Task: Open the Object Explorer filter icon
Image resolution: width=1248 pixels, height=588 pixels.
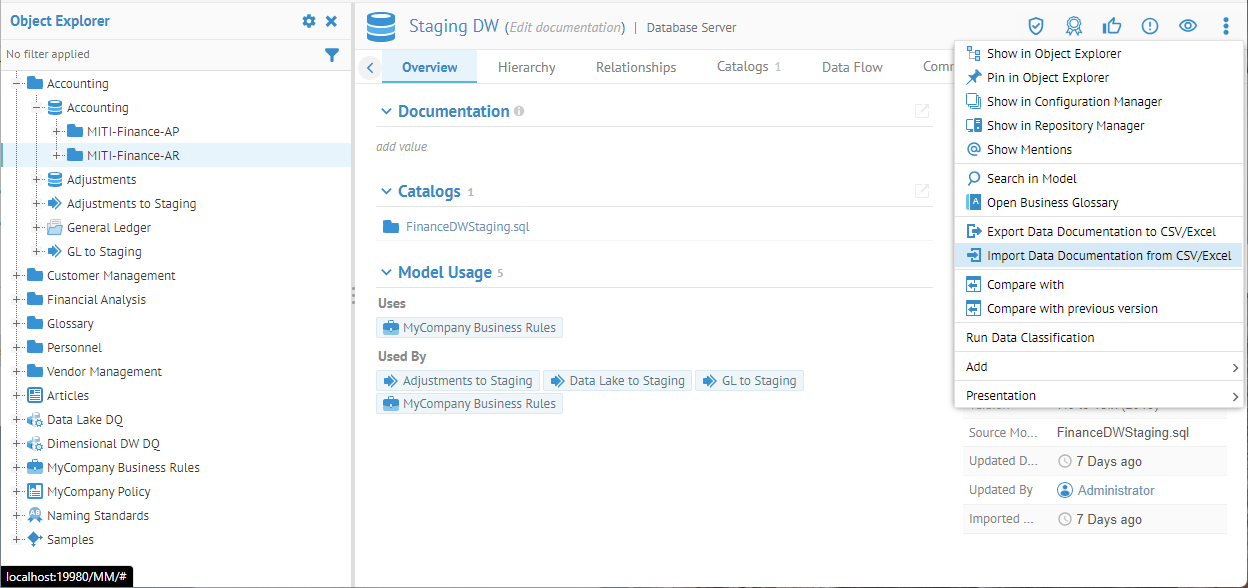Action: [332, 55]
